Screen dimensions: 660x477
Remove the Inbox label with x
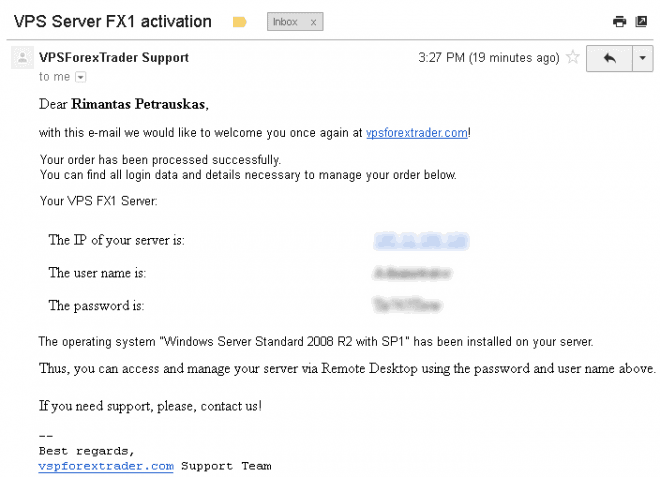coord(313,22)
